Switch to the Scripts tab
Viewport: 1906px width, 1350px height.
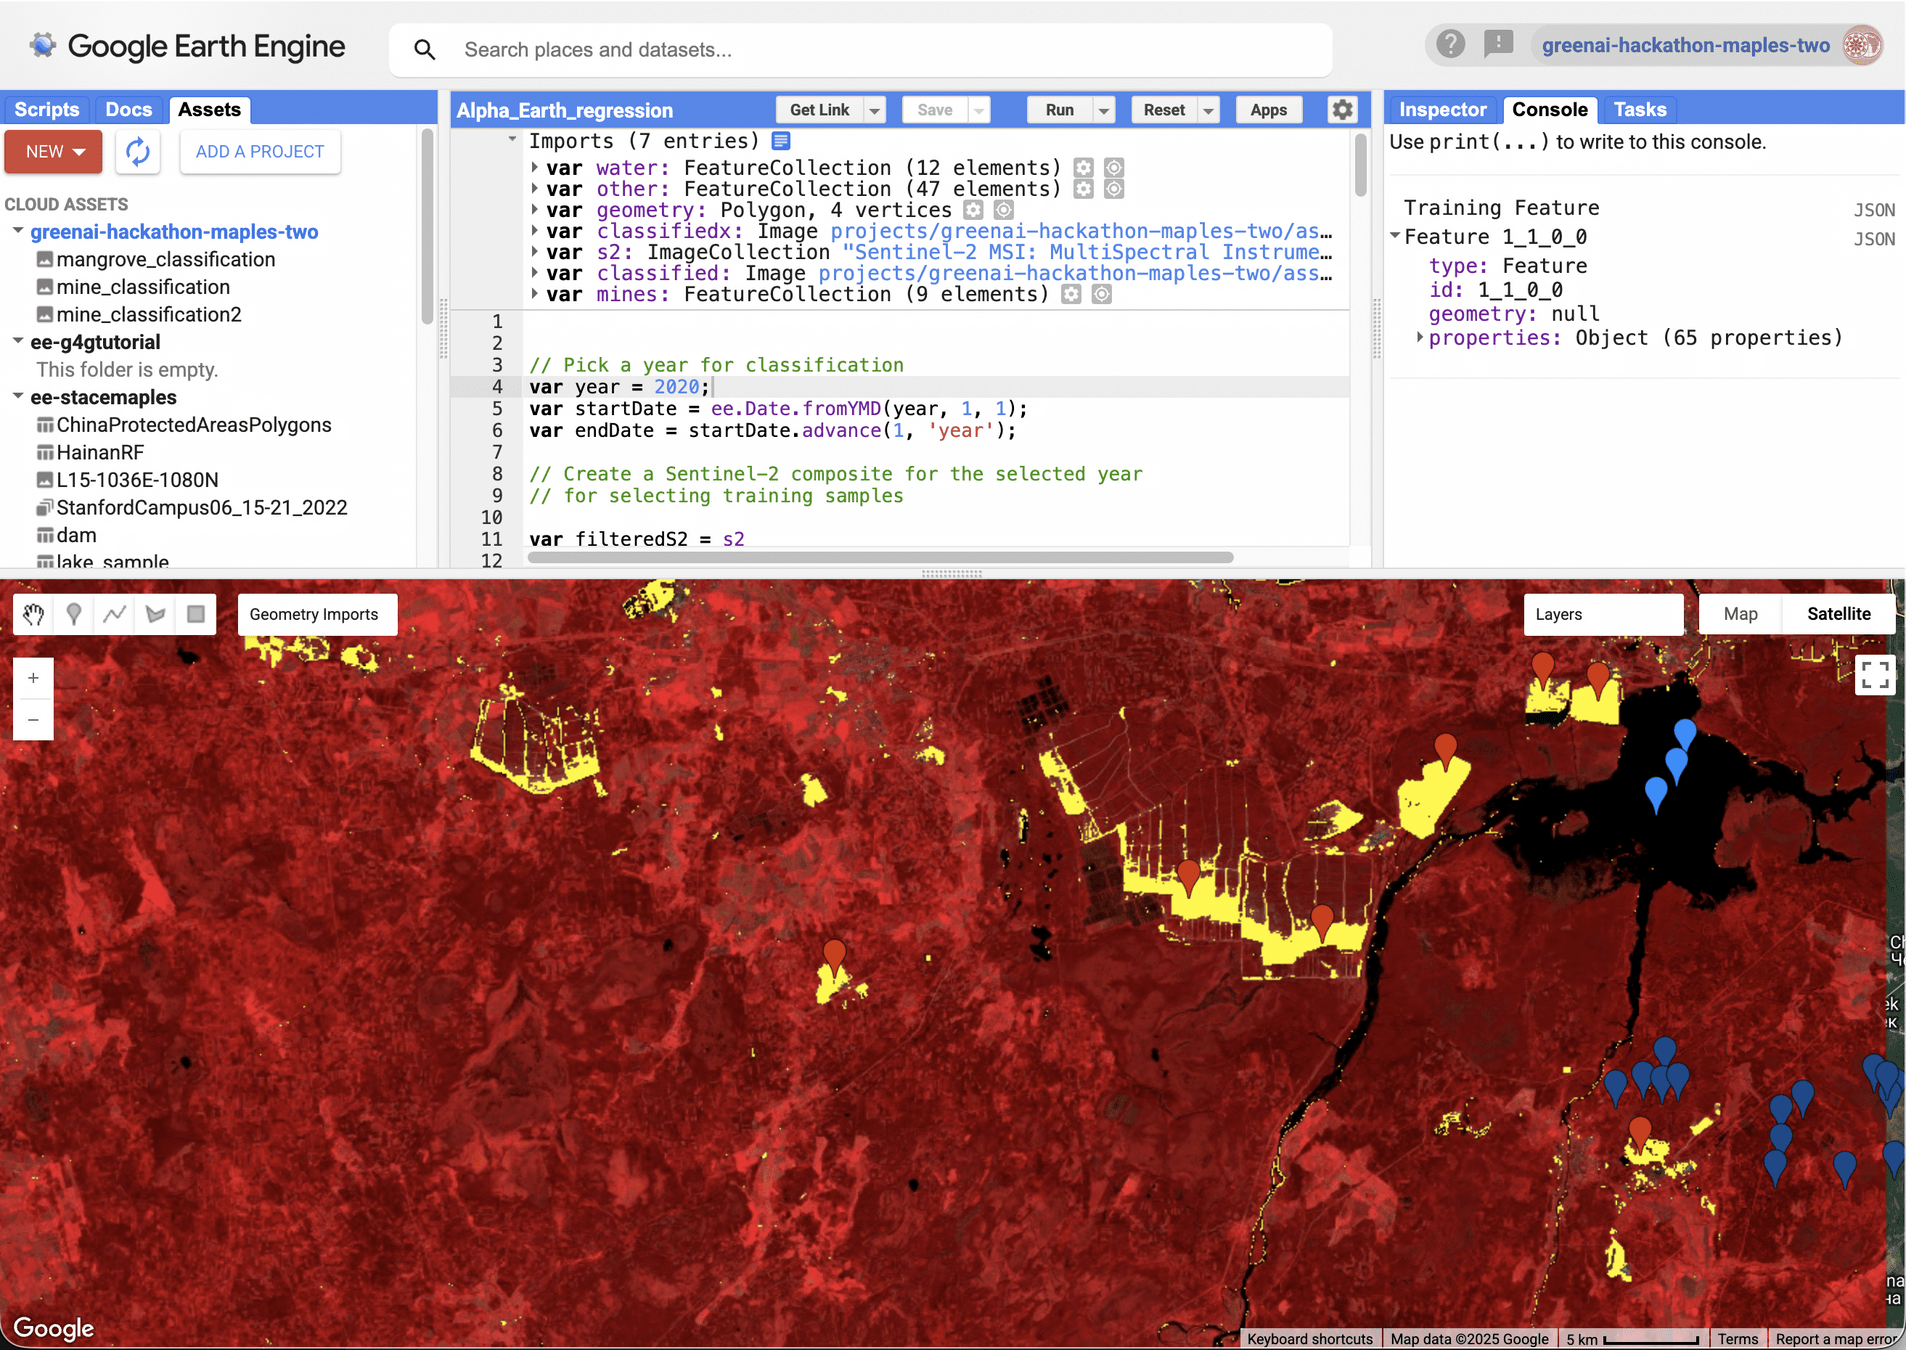46,109
